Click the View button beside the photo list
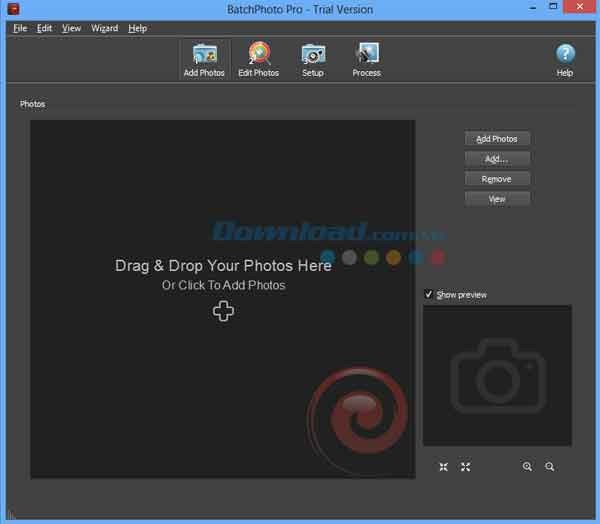600x524 pixels. click(x=497, y=199)
